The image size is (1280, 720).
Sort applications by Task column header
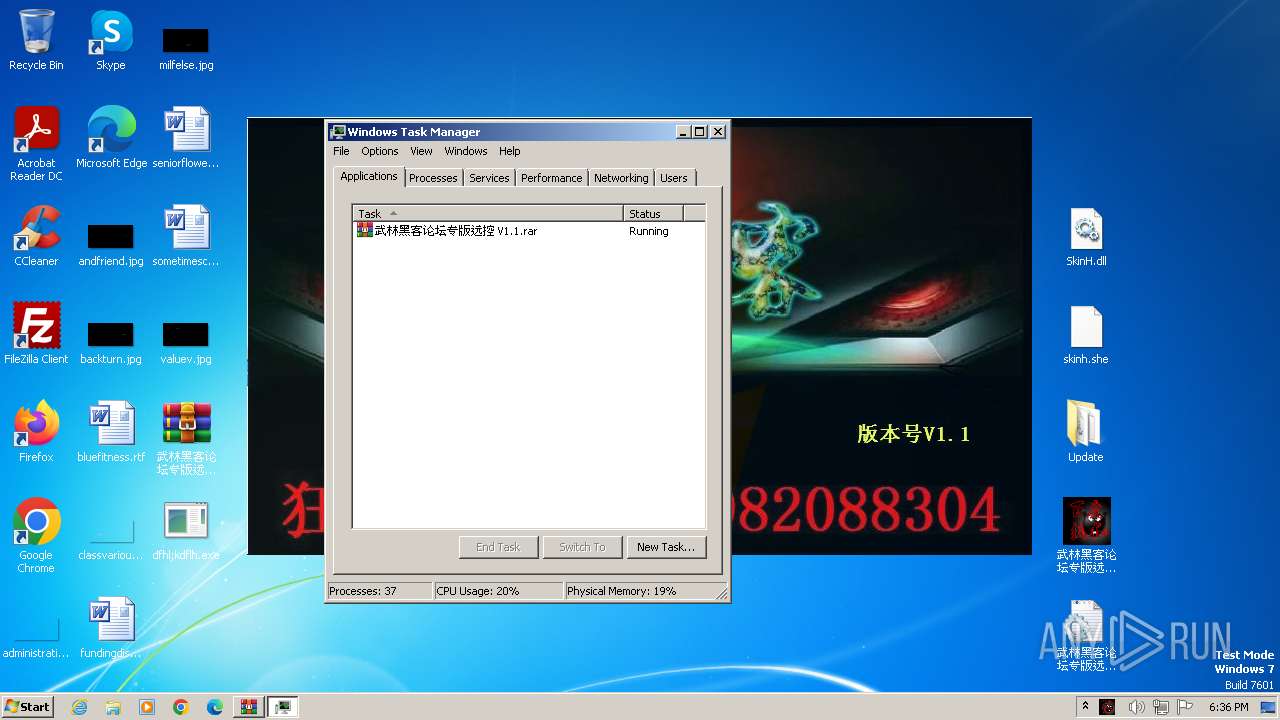coord(488,213)
